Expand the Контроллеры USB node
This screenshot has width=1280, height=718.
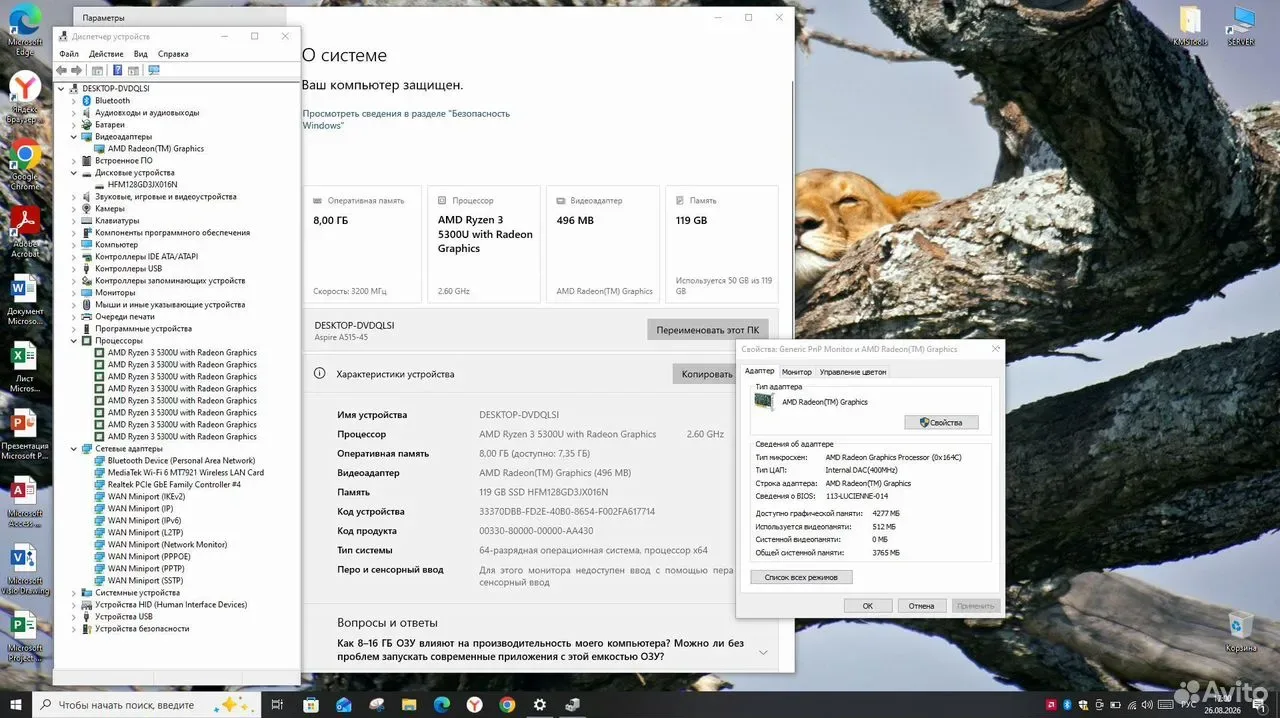73,268
